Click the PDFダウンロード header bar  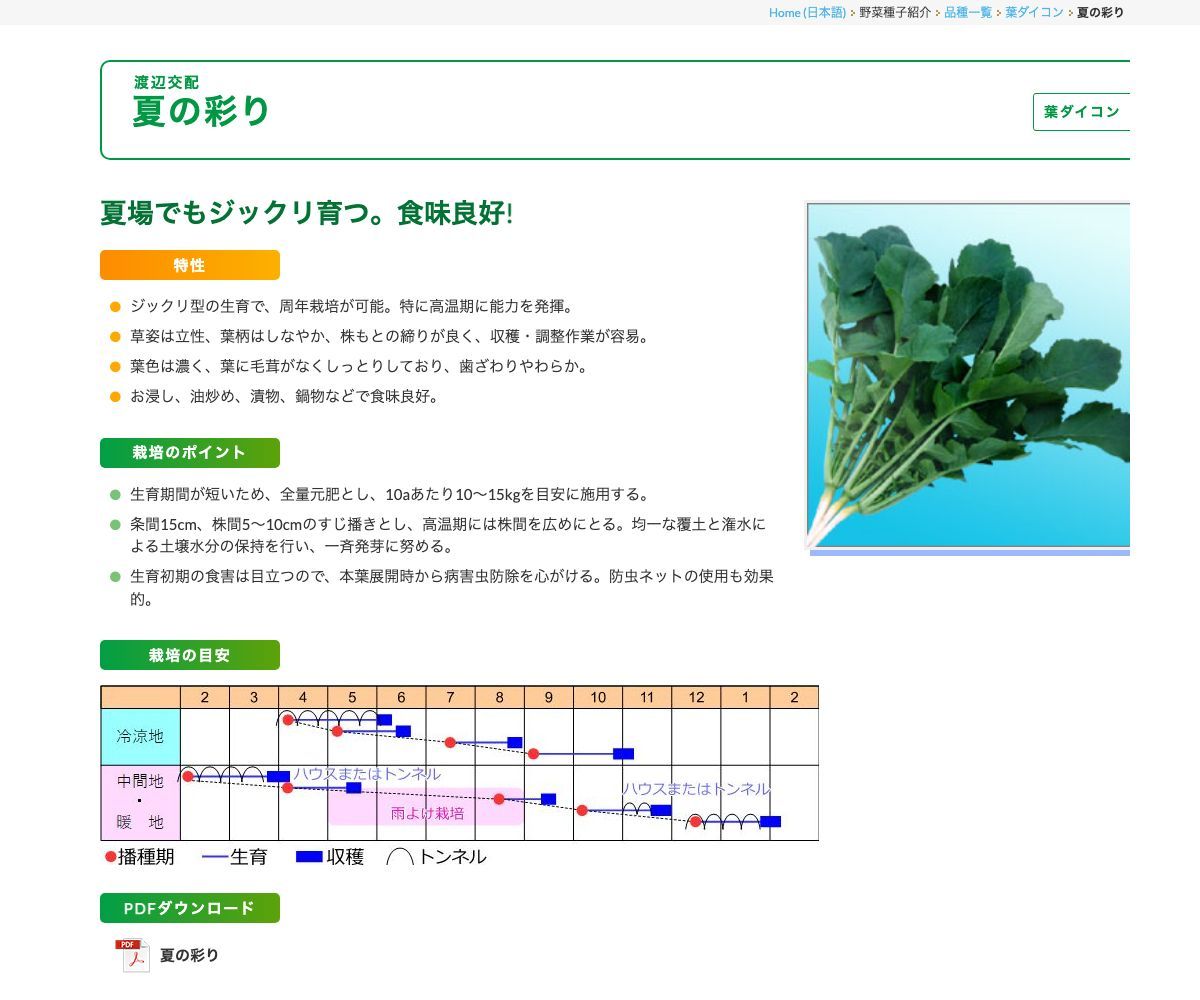pyautogui.click(x=189, y=908)
